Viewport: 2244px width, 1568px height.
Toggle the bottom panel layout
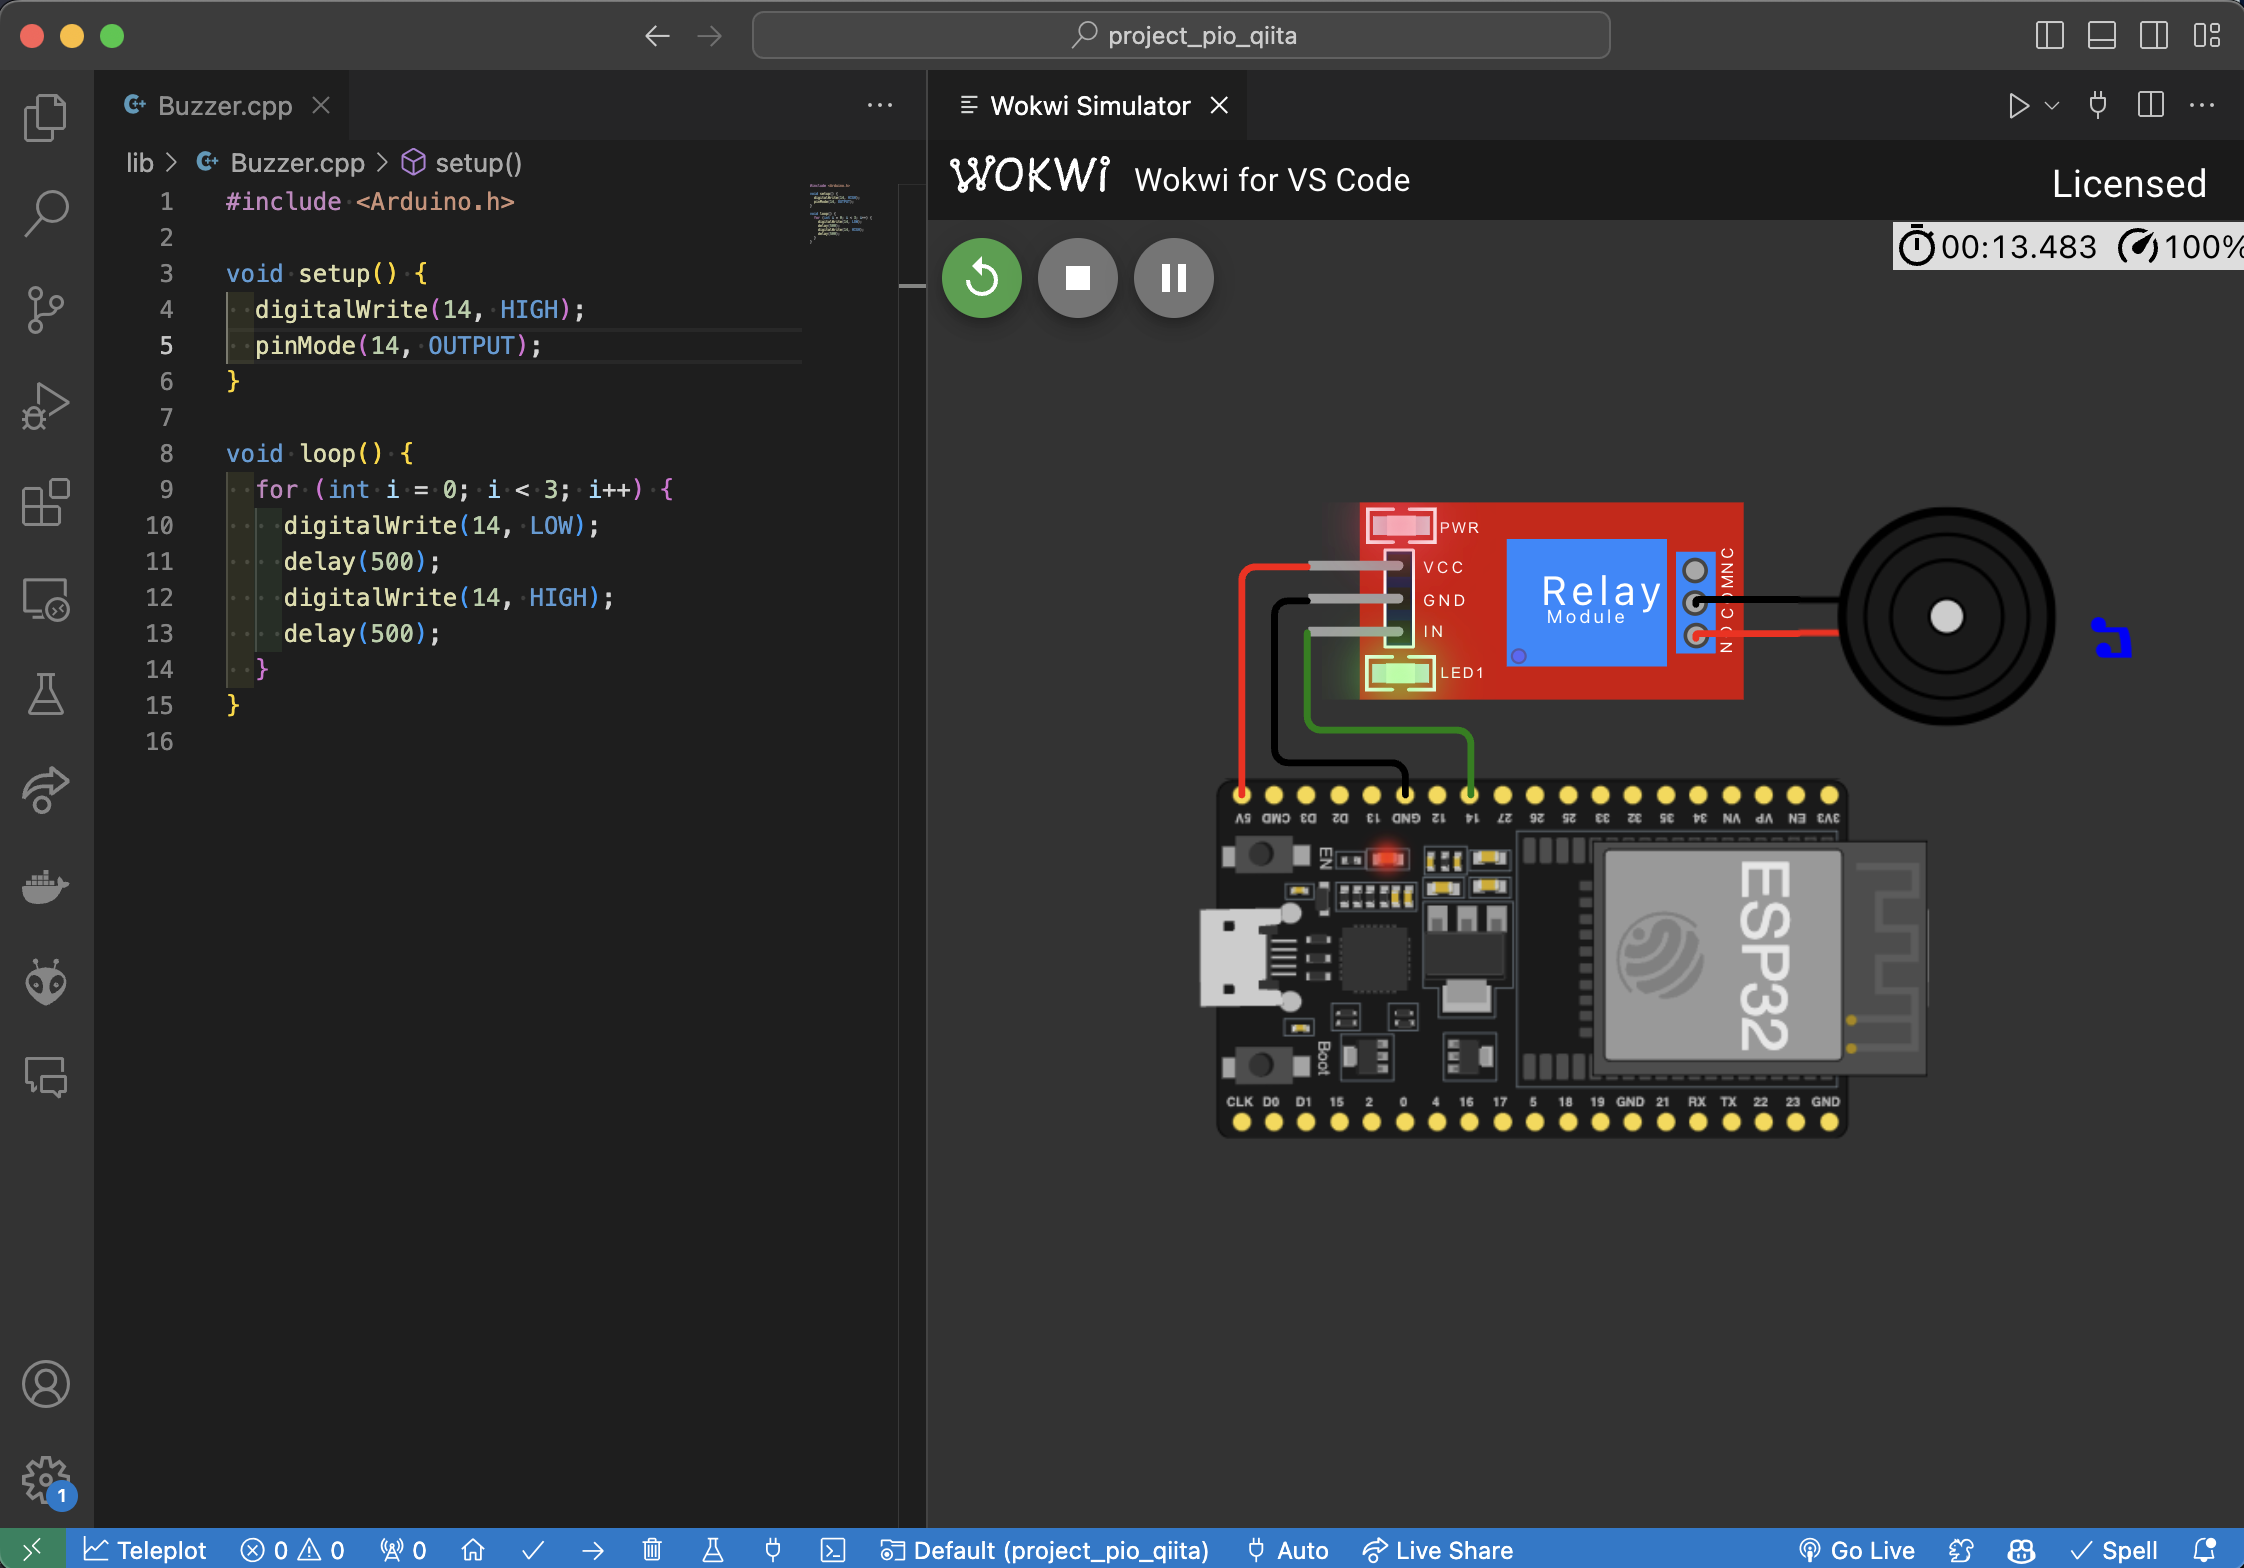pos(2102,36)
